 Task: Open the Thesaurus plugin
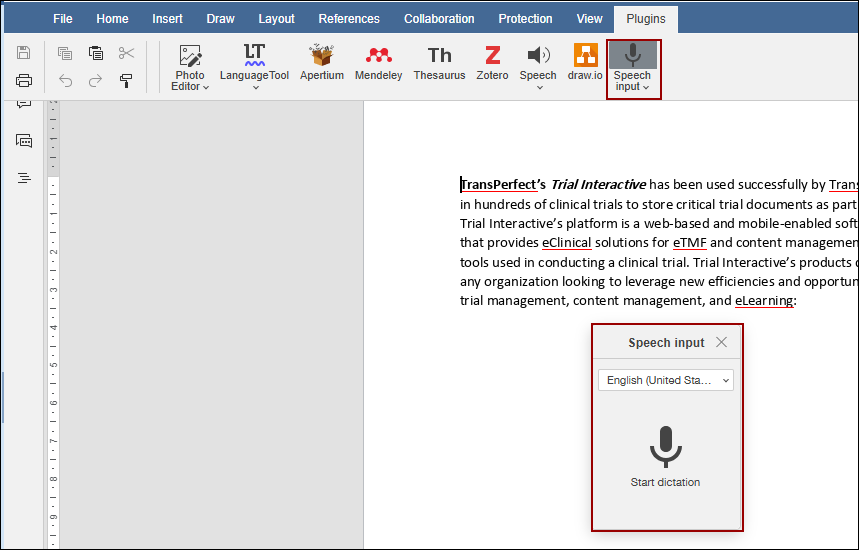point(439,62)
